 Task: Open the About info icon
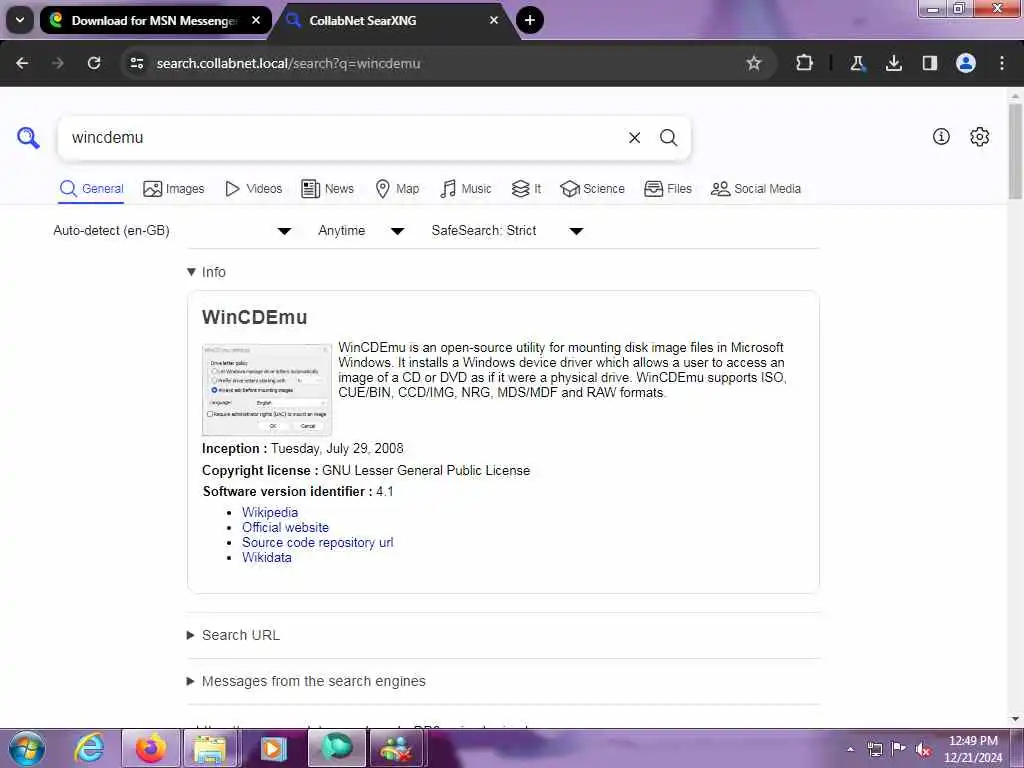tap(941, 136)
